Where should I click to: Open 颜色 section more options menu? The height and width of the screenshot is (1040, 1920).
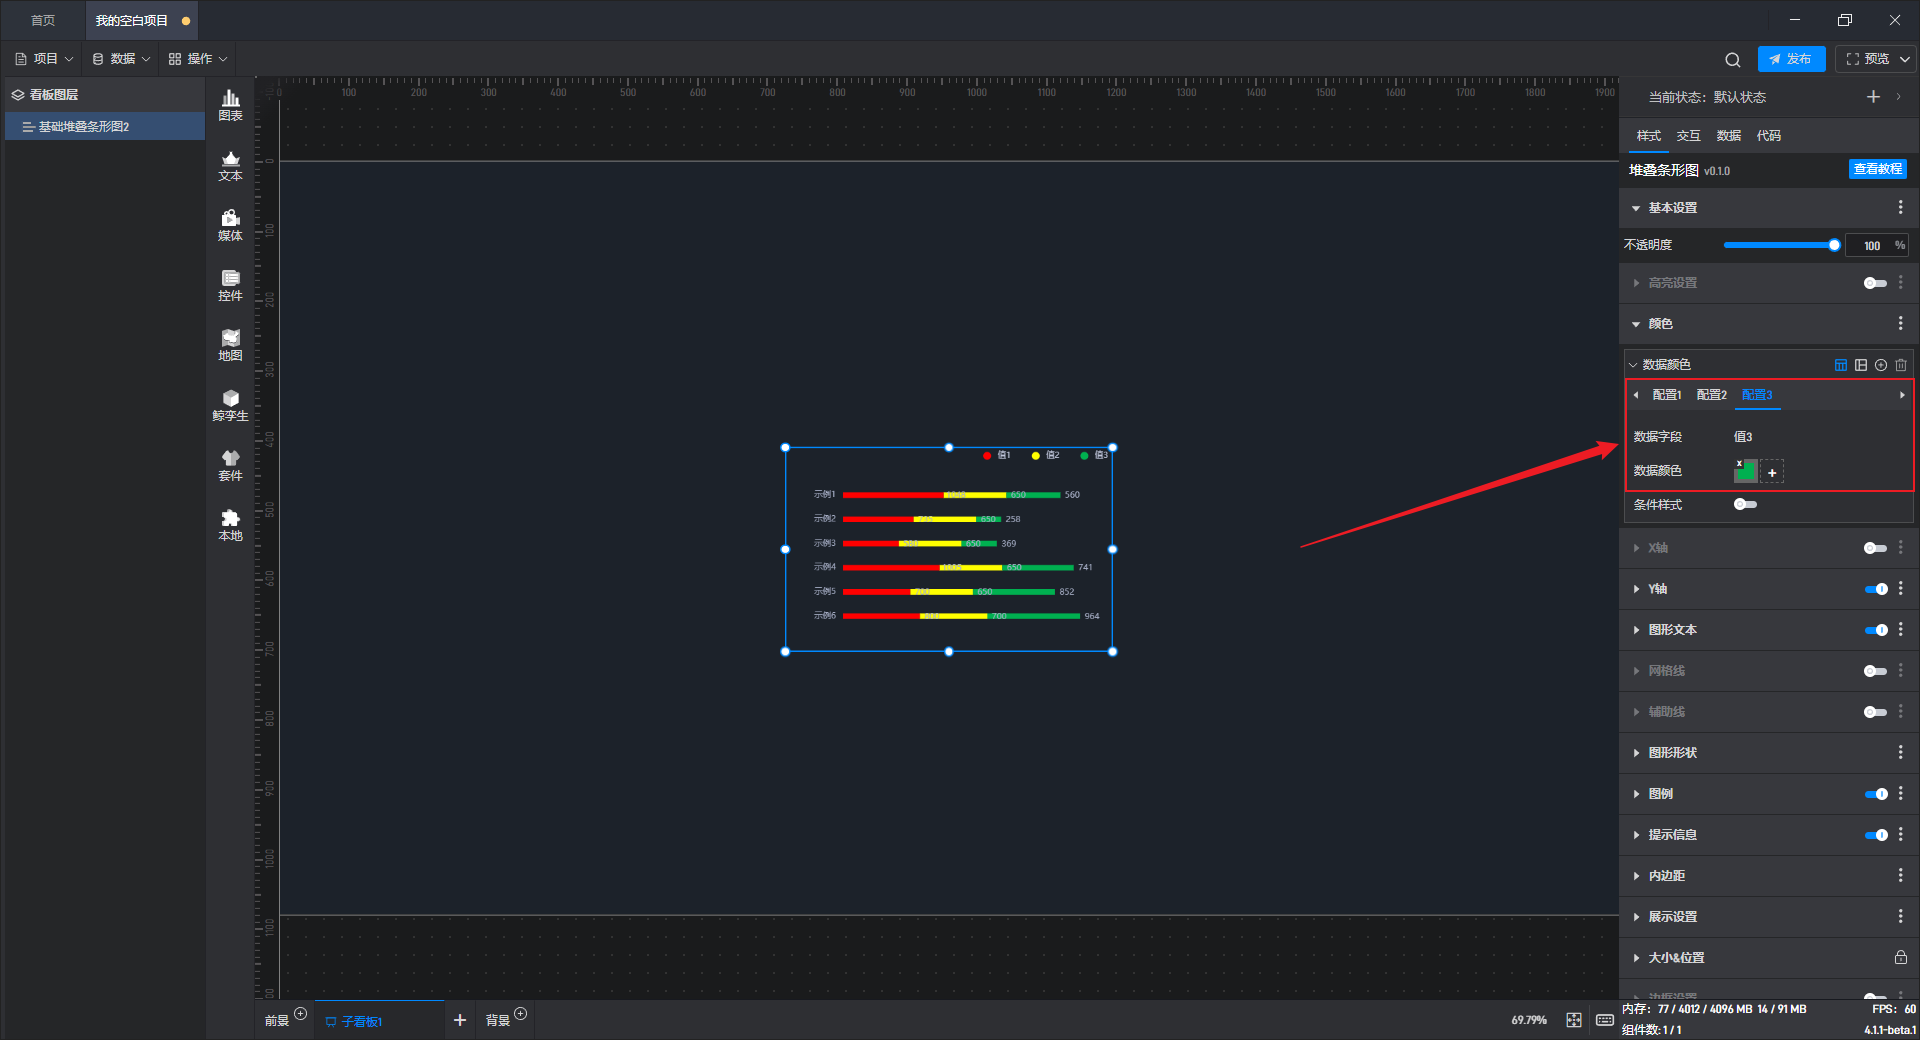pos(1900,323)
